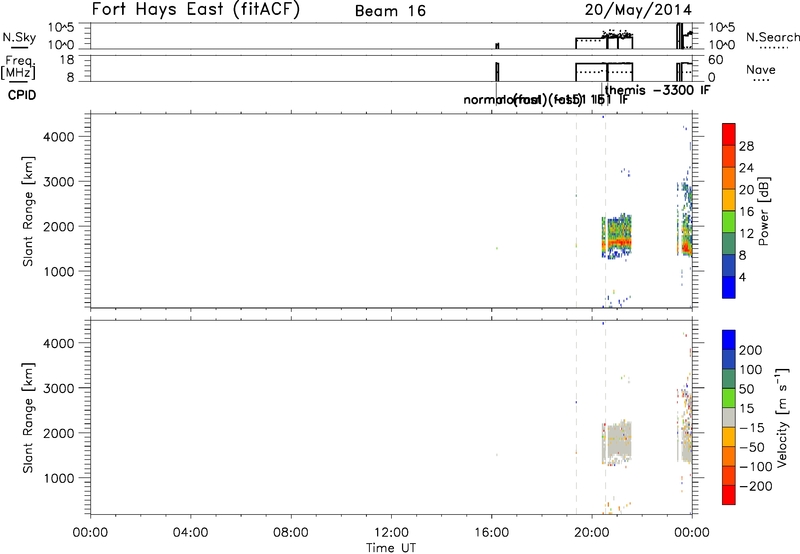Click the "12" Power colorbar tick label
Screen dimensions: 800x554
tap(746, 234)
